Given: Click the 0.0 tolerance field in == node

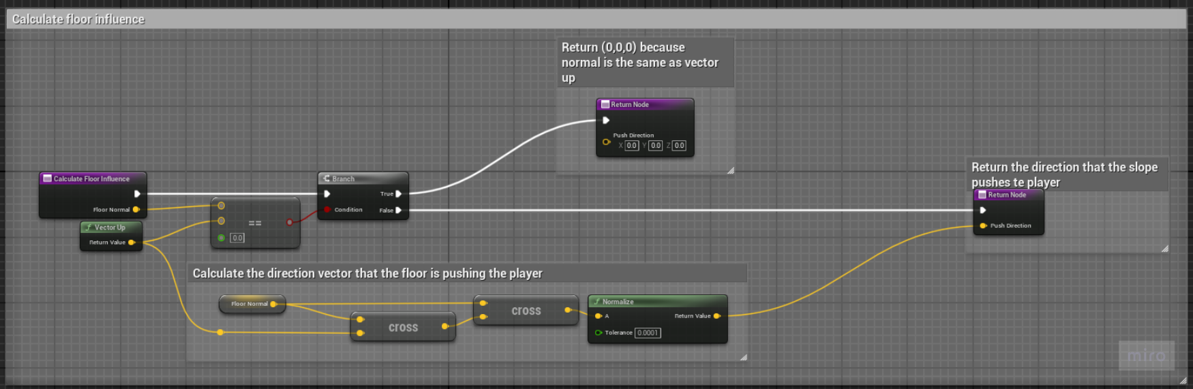Looking at the screenshot, I should [237, 238].
